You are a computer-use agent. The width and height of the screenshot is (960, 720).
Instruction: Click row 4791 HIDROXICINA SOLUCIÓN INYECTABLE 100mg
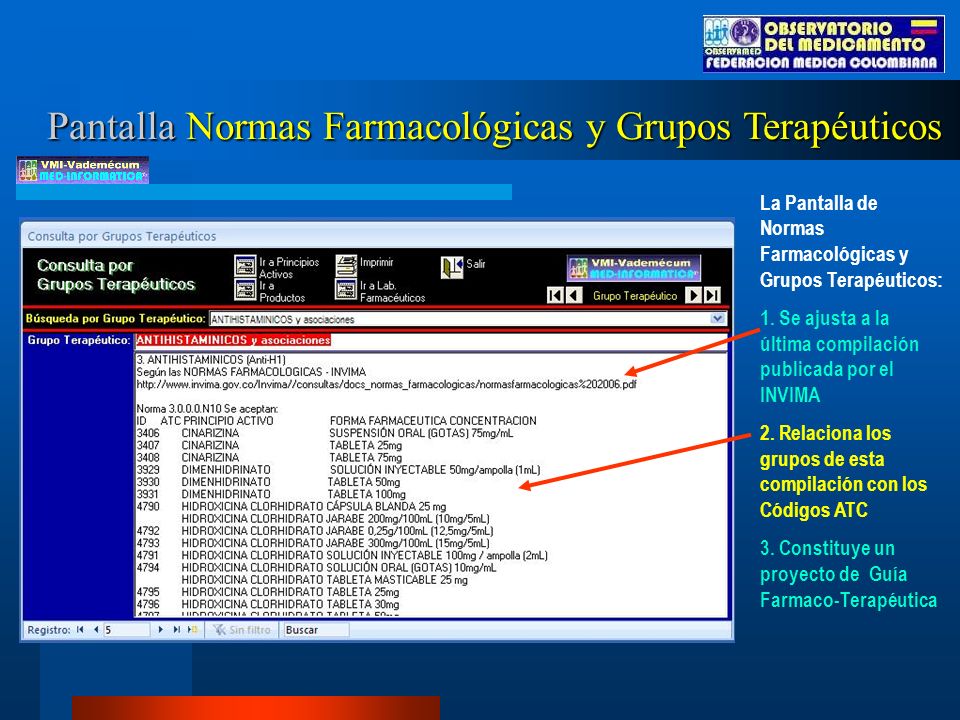(342, 556)
